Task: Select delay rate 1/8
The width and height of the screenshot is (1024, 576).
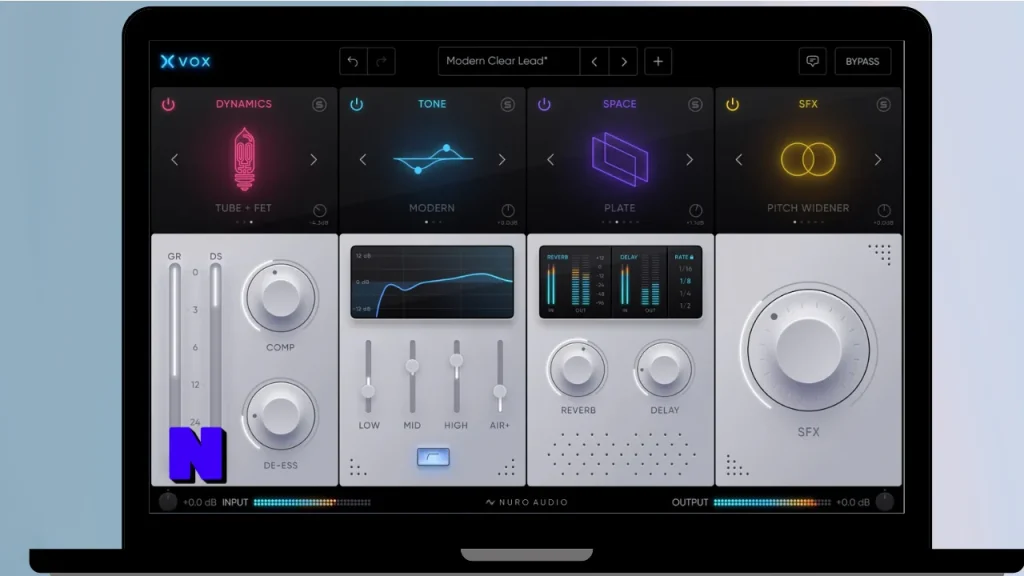Action: tap(685, 281)
